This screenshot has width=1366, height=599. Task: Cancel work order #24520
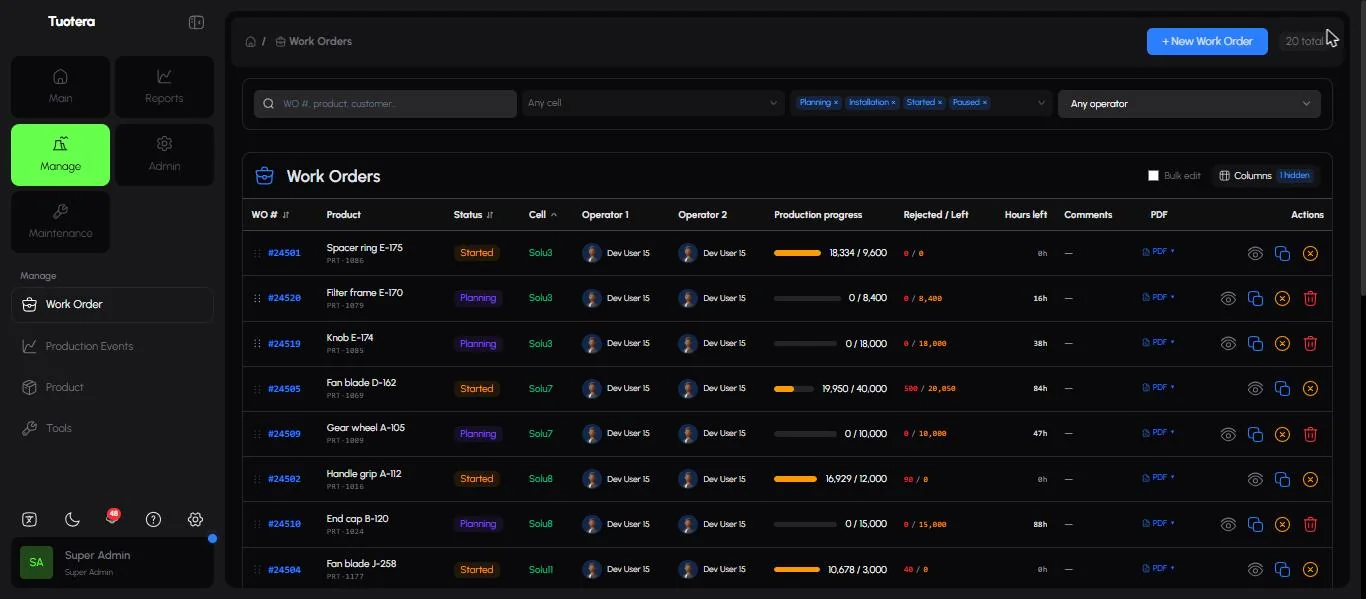[1283, 299]
